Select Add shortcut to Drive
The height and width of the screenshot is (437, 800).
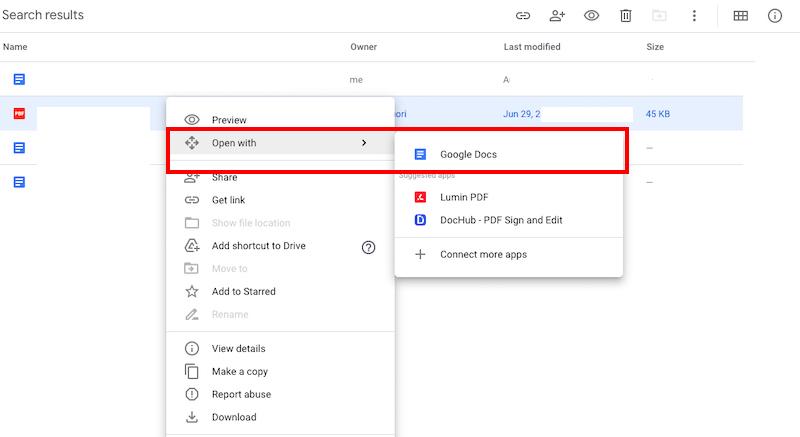pos(281,246)
